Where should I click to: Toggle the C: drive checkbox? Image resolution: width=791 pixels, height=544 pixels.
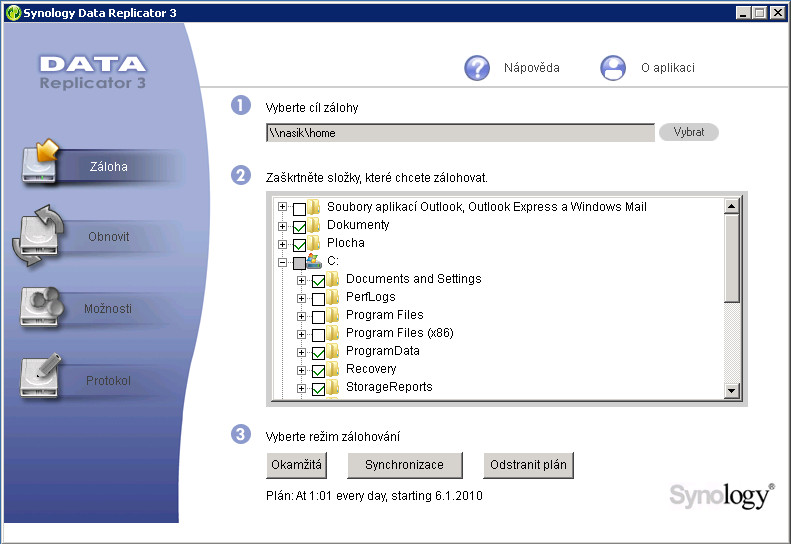pyautogui.click(x=299, y=263)
